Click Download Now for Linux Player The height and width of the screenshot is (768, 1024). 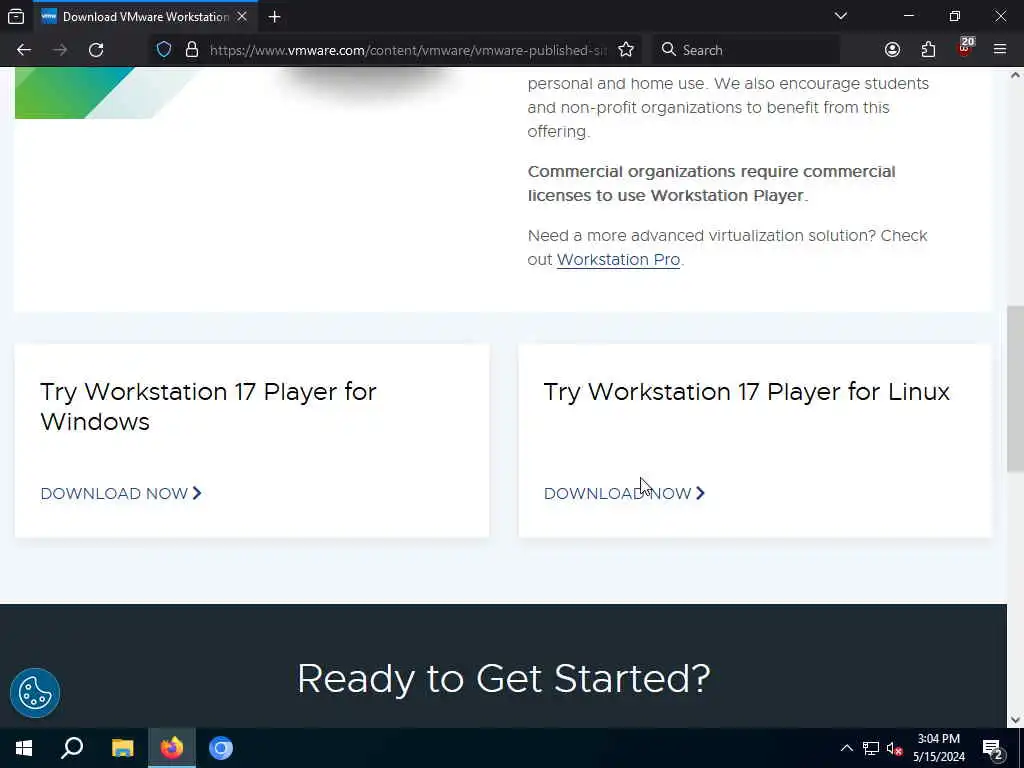pos(624,493)
